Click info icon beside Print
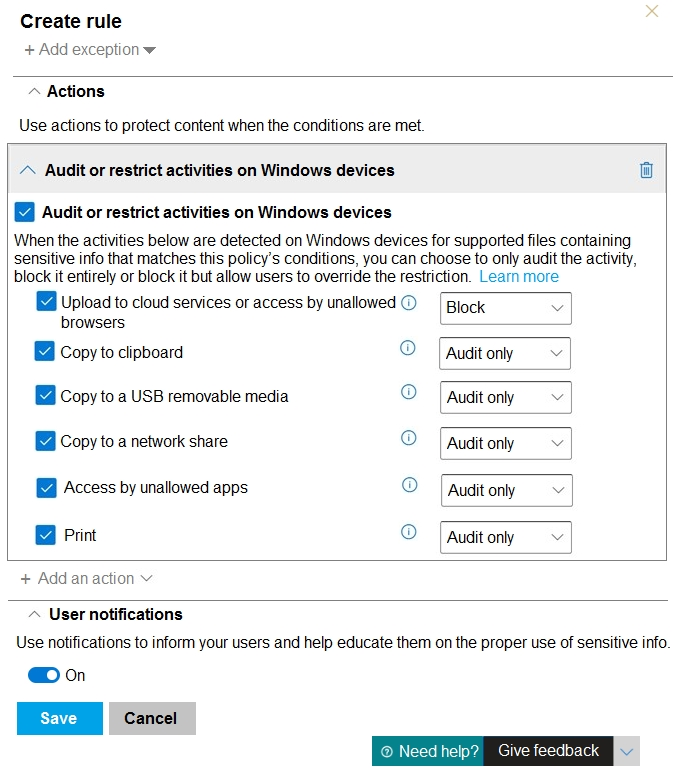 [408, 532]
